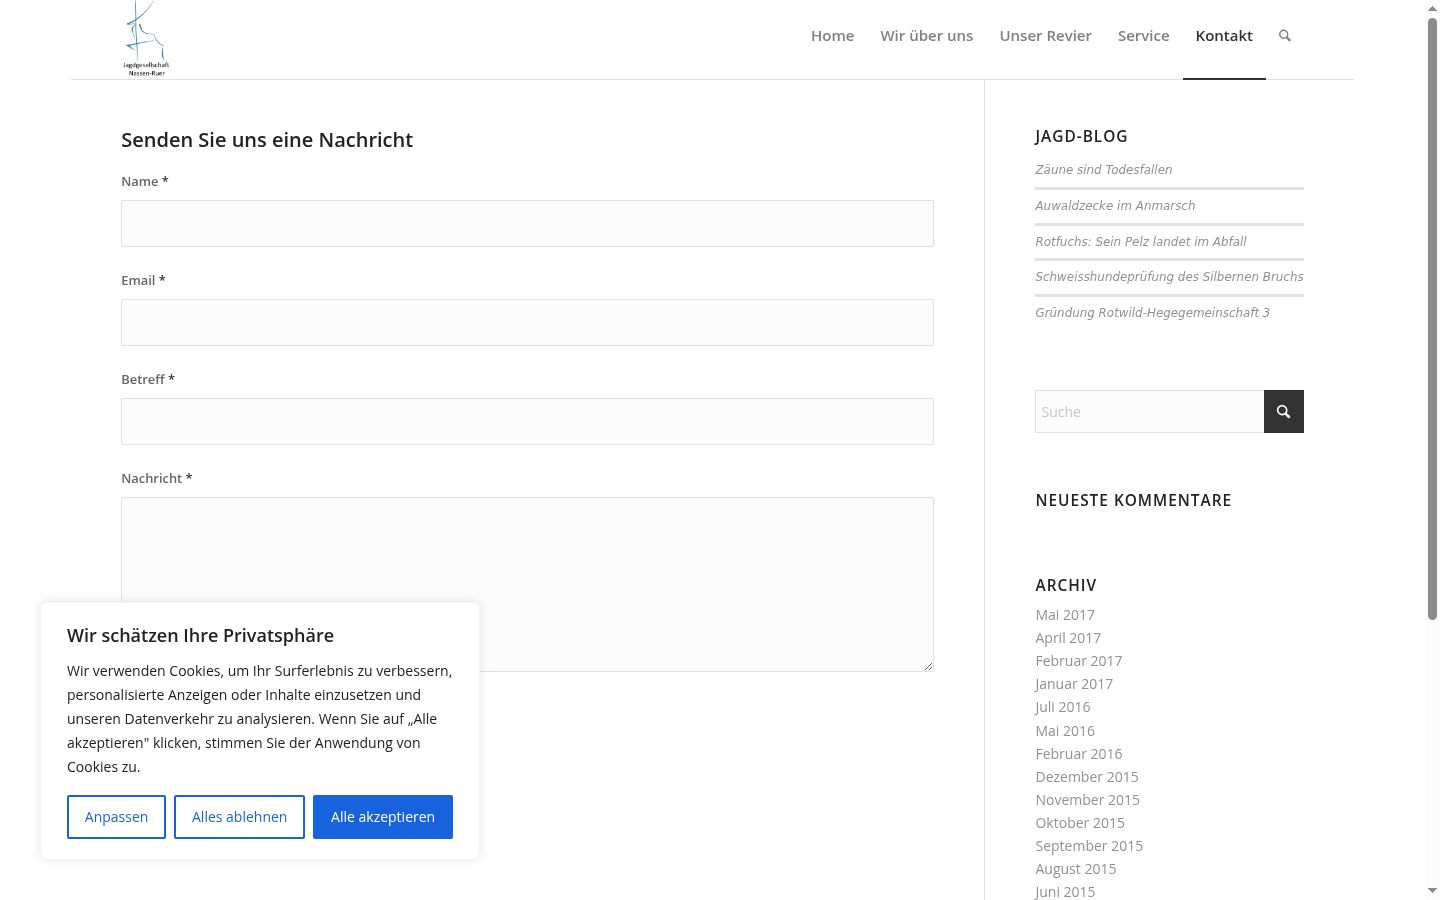Screen dimensions: 1440x900
Task: Select the Service menu item
Action: point(1143,36)
